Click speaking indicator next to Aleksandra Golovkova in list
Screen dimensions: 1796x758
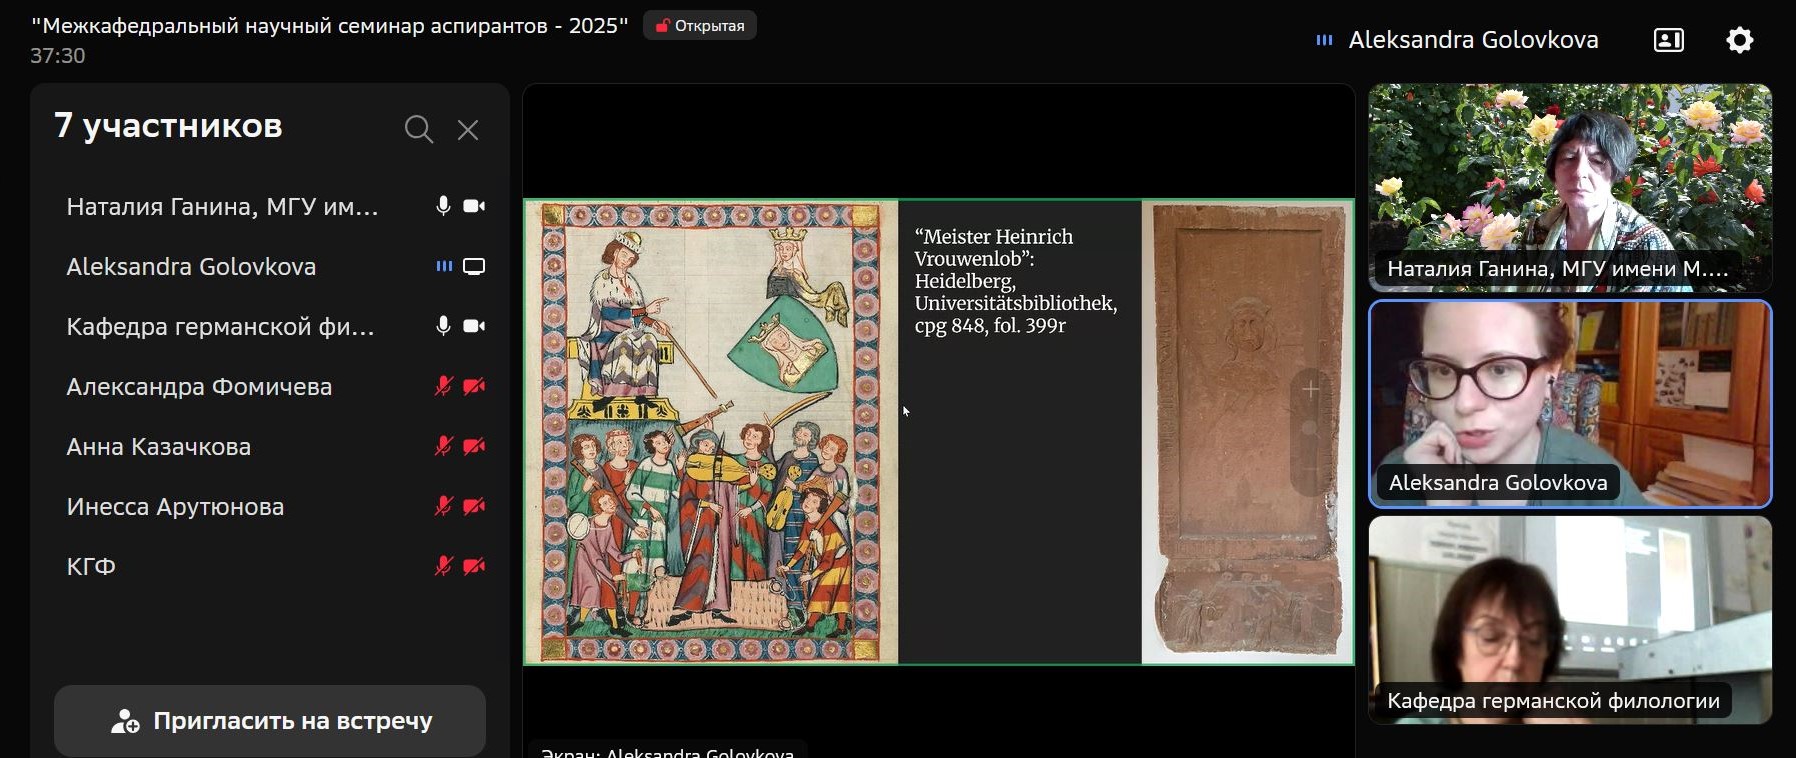coord(444,266)
